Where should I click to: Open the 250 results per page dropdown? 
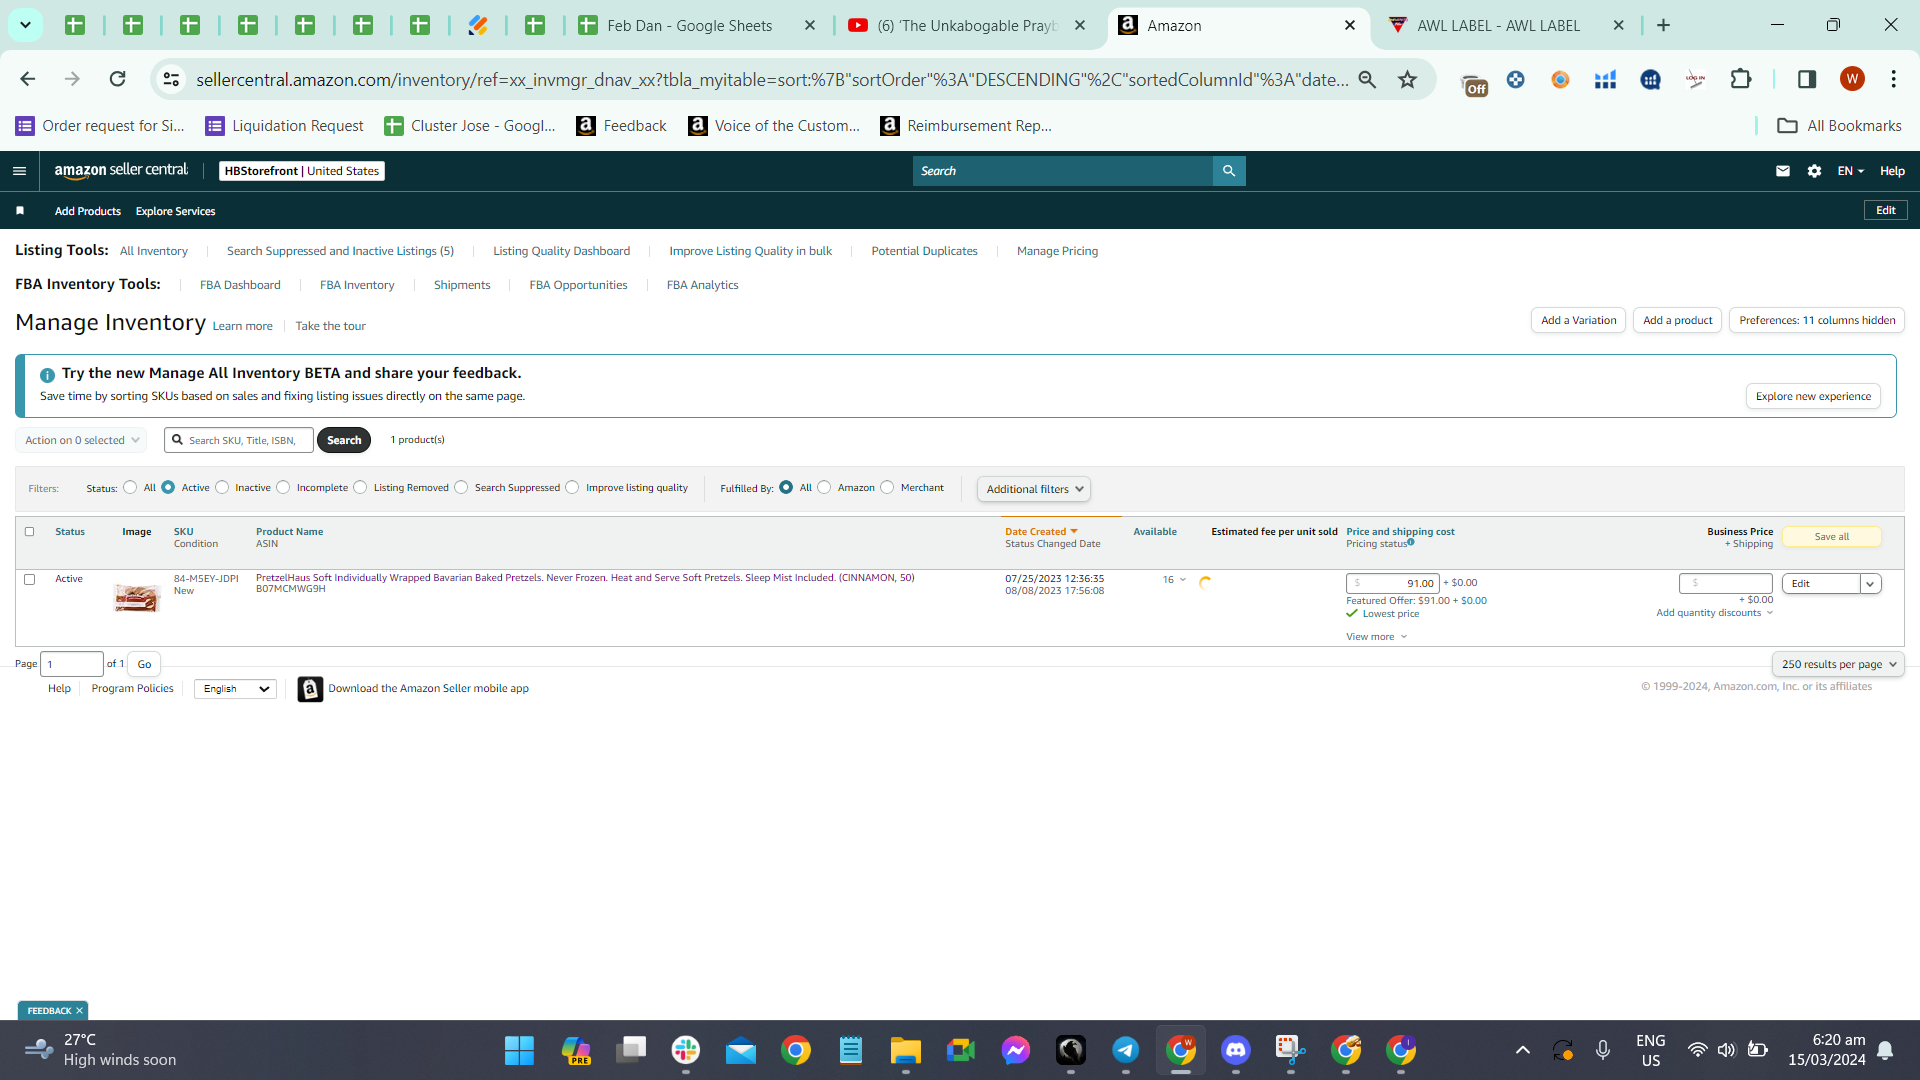tap(1838, 664)
